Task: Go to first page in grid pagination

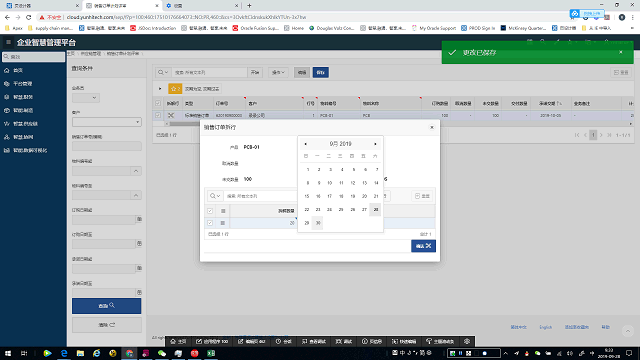Action: pos(577,135)
